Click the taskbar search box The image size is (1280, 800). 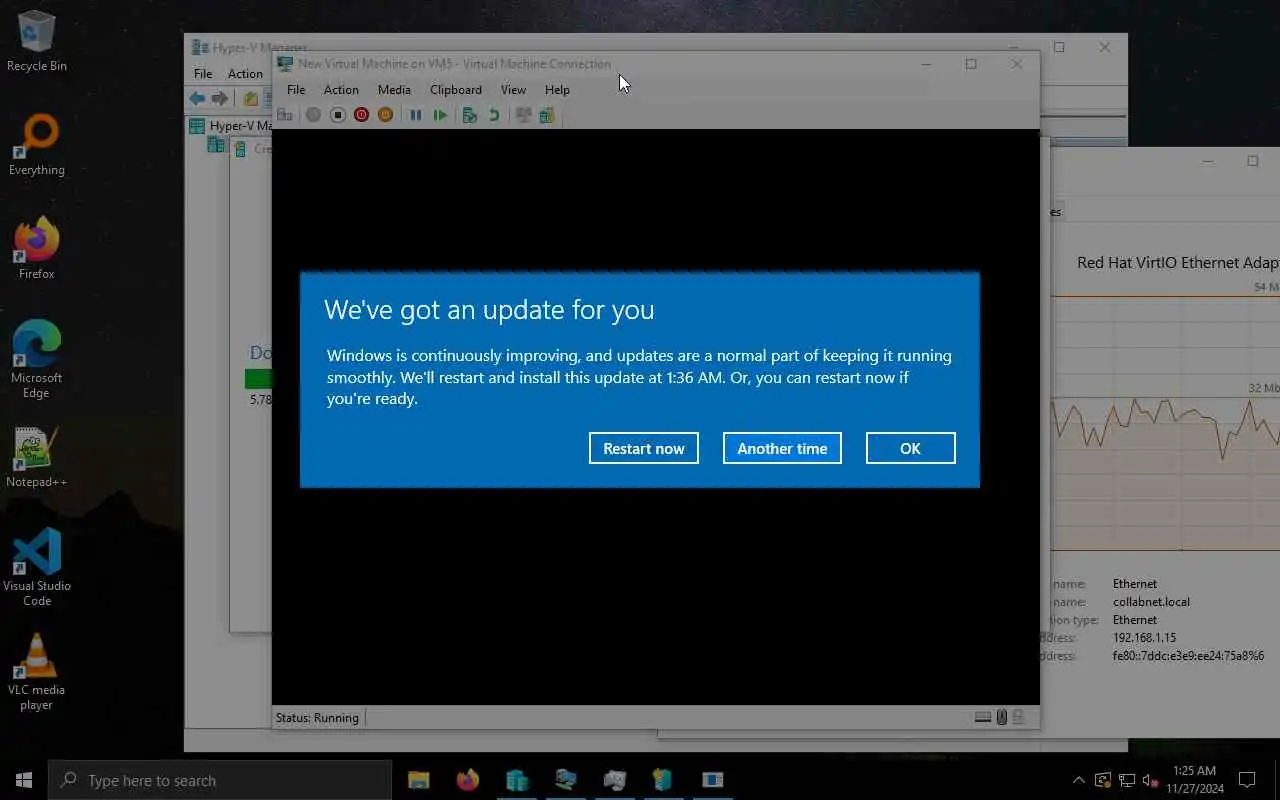coord(220,780)
